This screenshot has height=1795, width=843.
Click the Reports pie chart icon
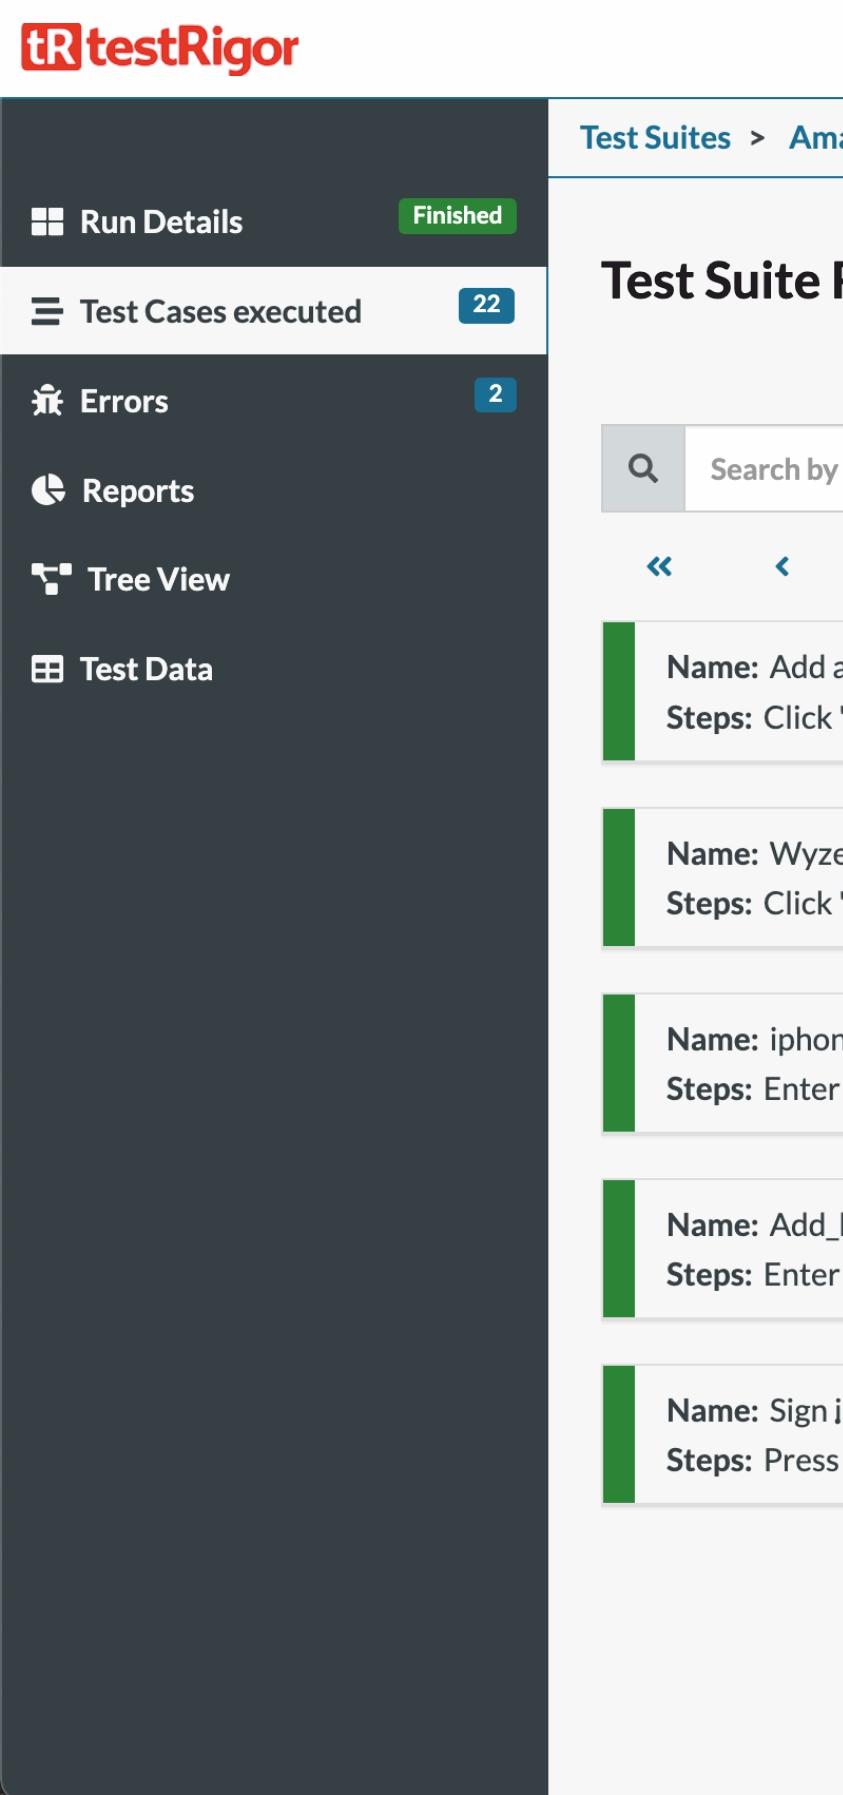[x=48, y=490]
